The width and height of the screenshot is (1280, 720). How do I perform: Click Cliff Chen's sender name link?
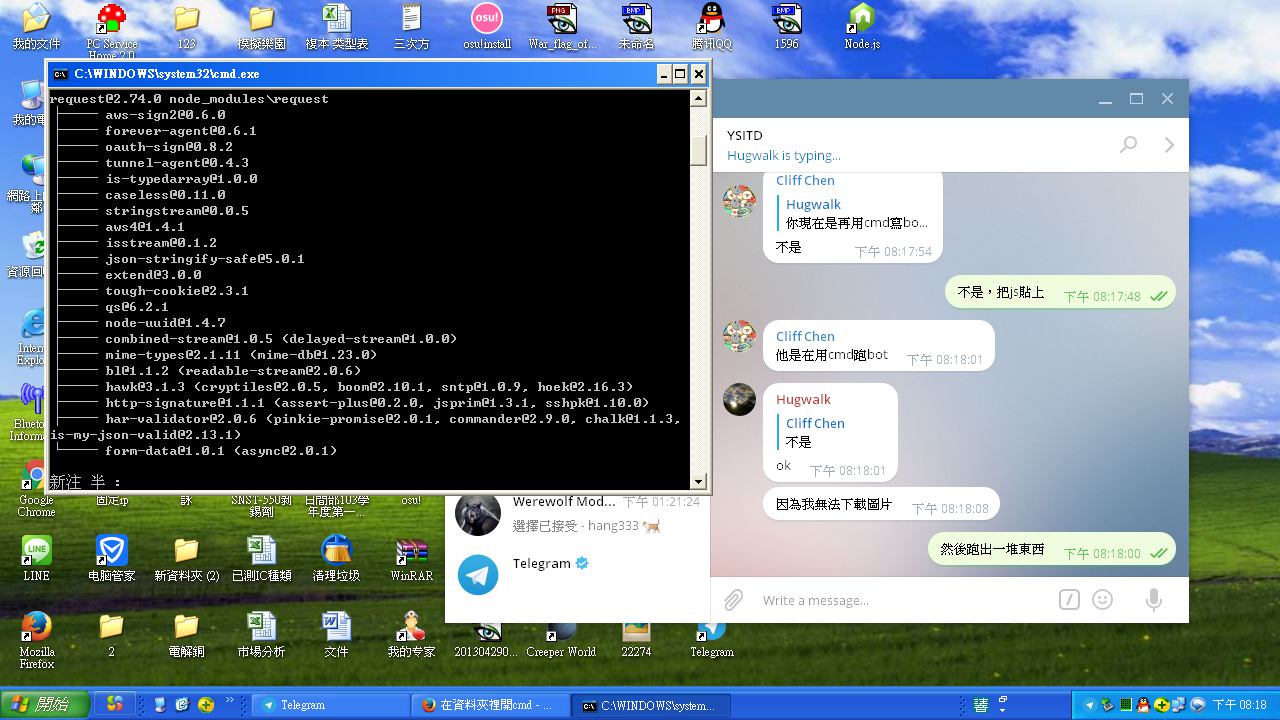(804, 336)
